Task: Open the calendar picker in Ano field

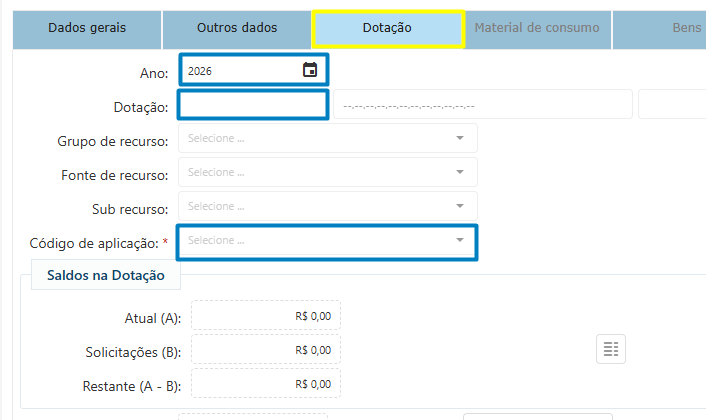Action: (310, 70)
